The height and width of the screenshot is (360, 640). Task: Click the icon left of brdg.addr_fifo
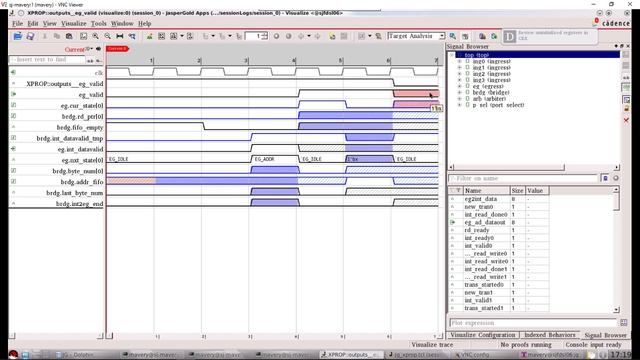click(x=13, y=181)
